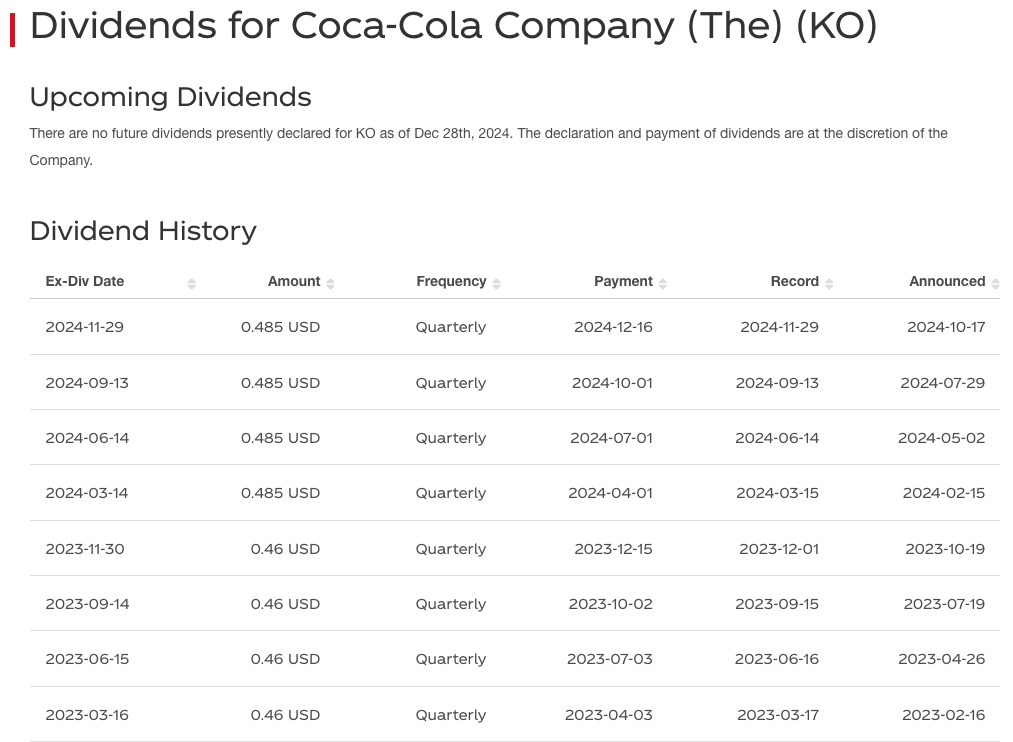Select the 2024-11-29 ex-dividend date cell

coord(85,327)
